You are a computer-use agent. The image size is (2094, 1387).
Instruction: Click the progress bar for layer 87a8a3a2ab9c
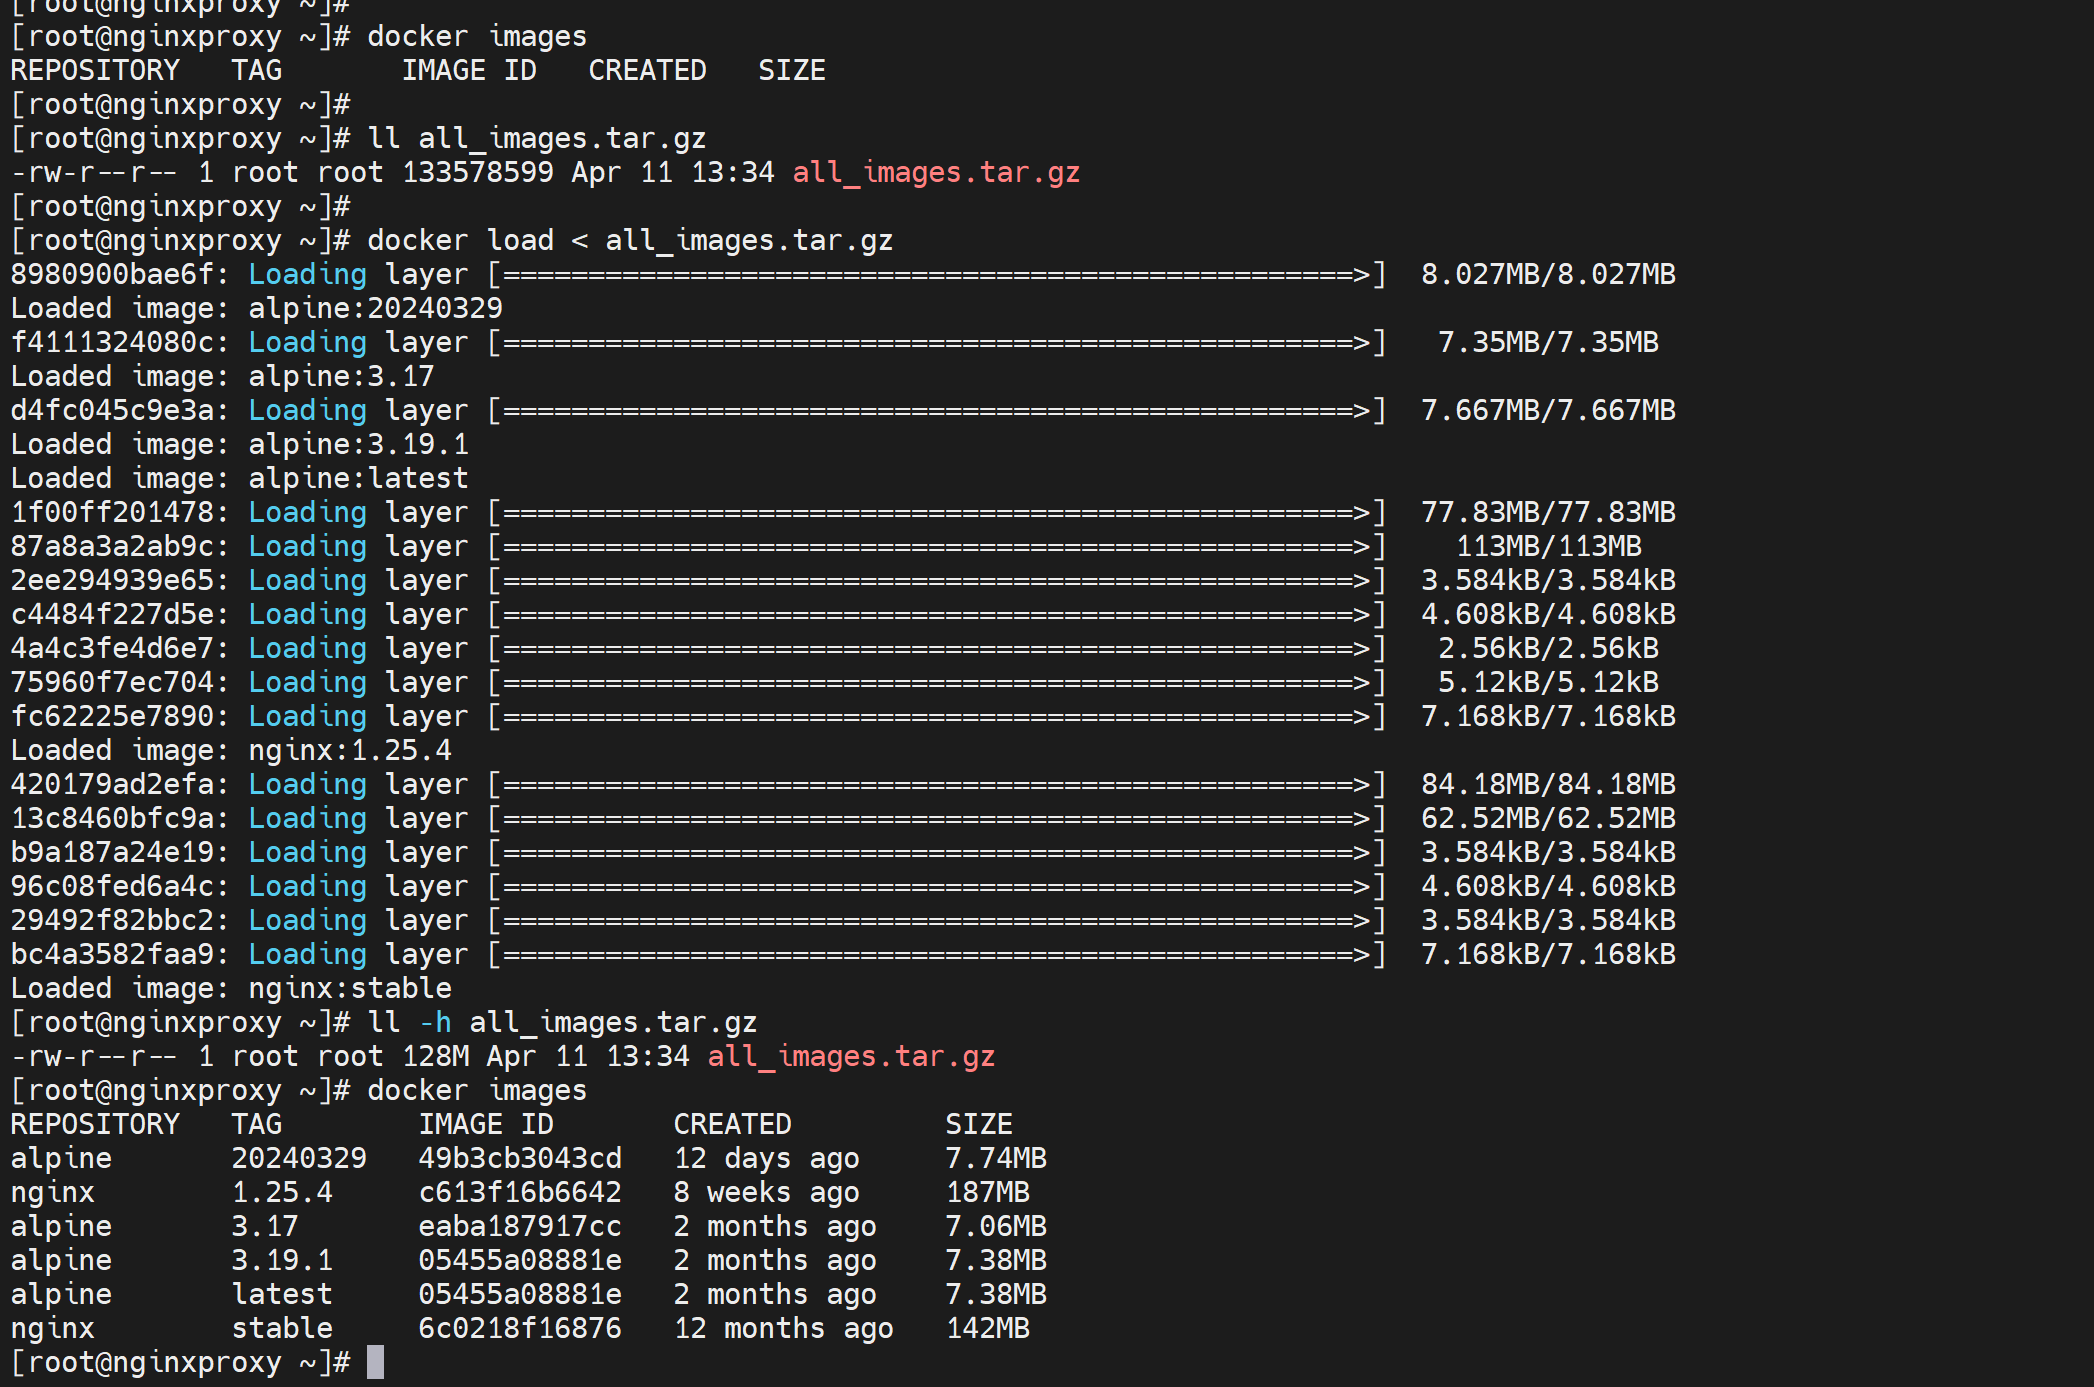[x=936, y=546]
